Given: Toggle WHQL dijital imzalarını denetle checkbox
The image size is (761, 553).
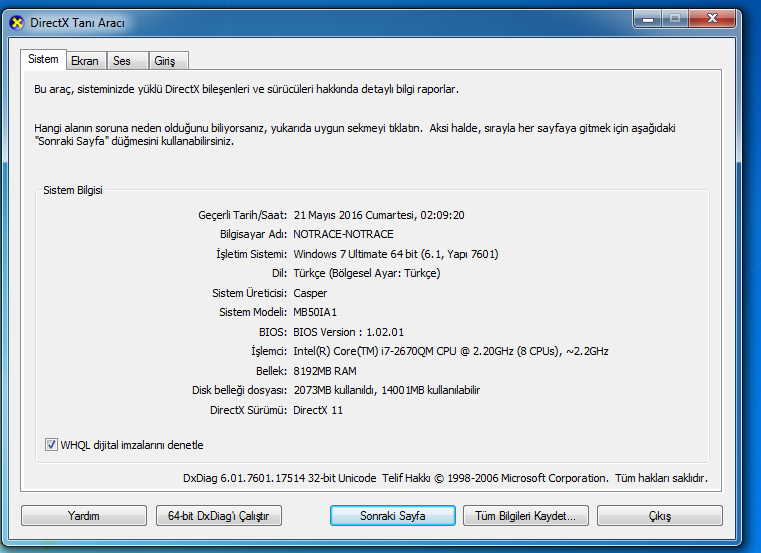Looking at the screenshot, I should click(52, 445).
